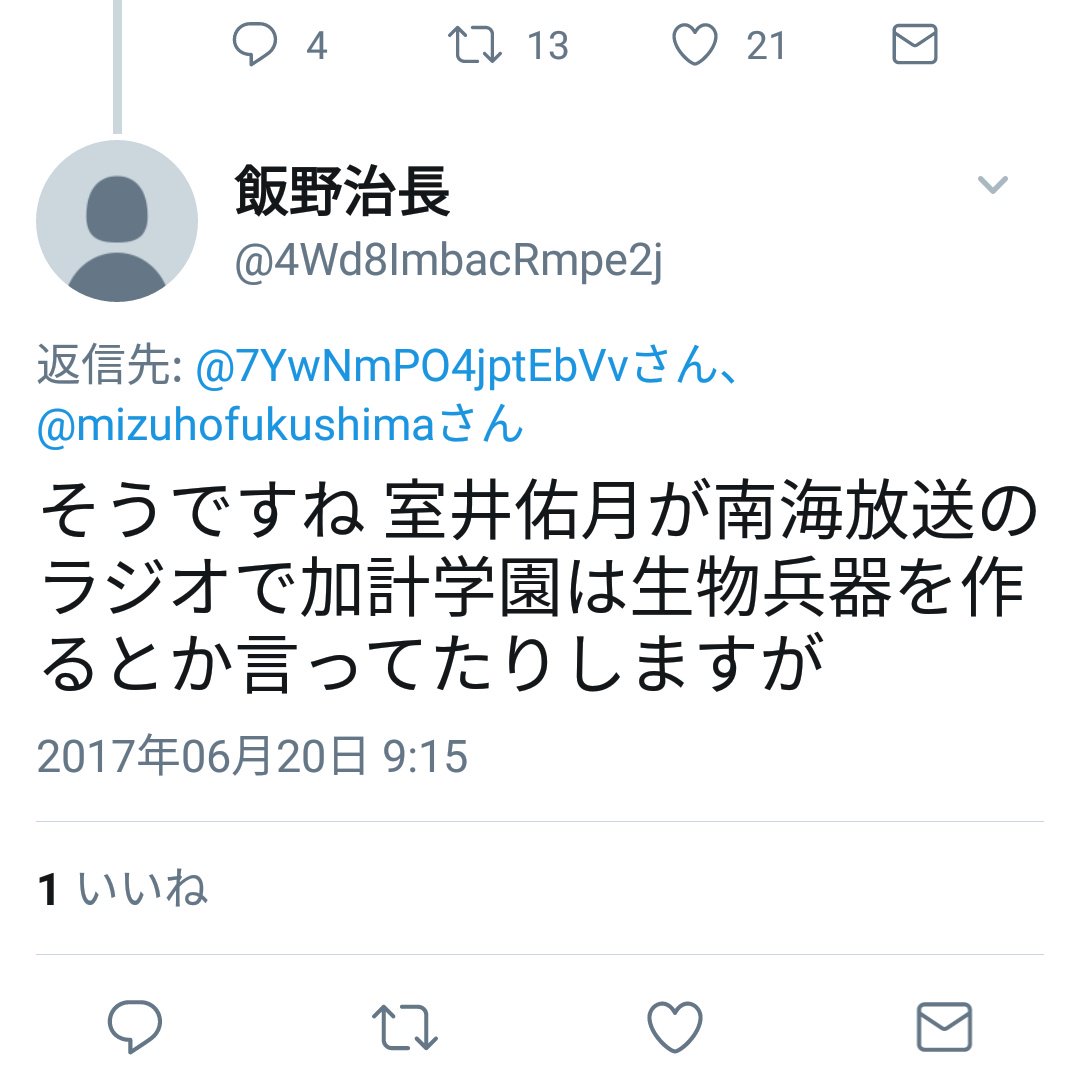Click the 返信先 reply-to label
Viewport: 1080px width, 1089px height.
click(x=109, y=365)
